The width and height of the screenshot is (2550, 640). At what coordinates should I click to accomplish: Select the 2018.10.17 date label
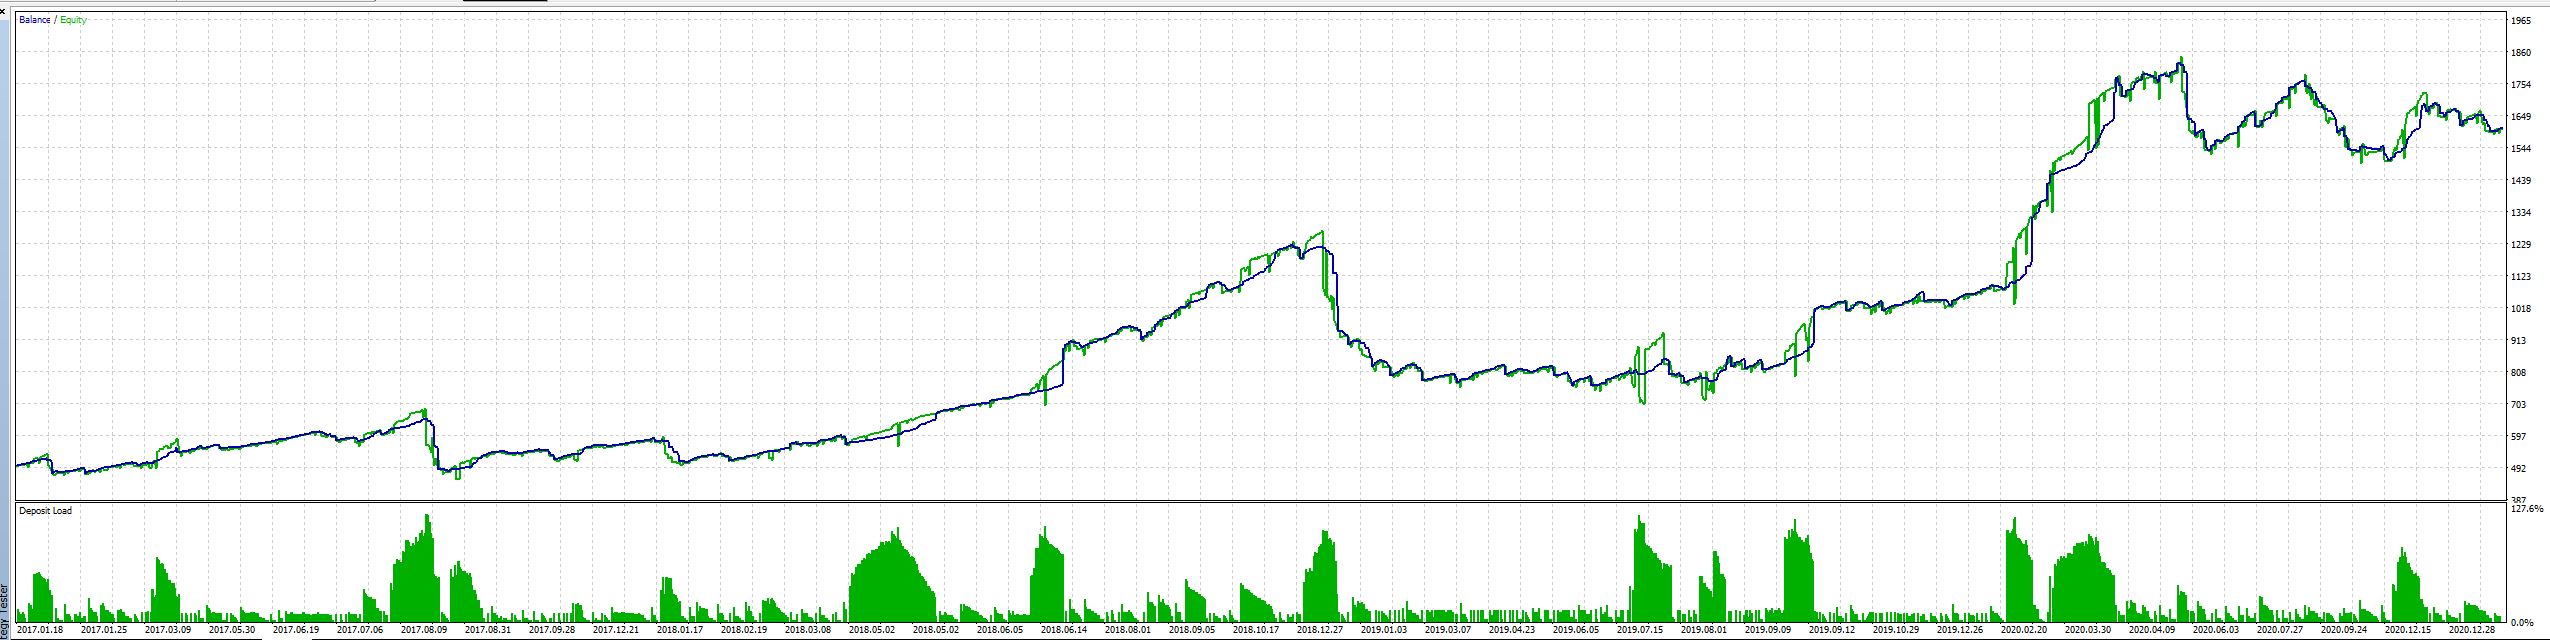click(x=1256, y=630)
